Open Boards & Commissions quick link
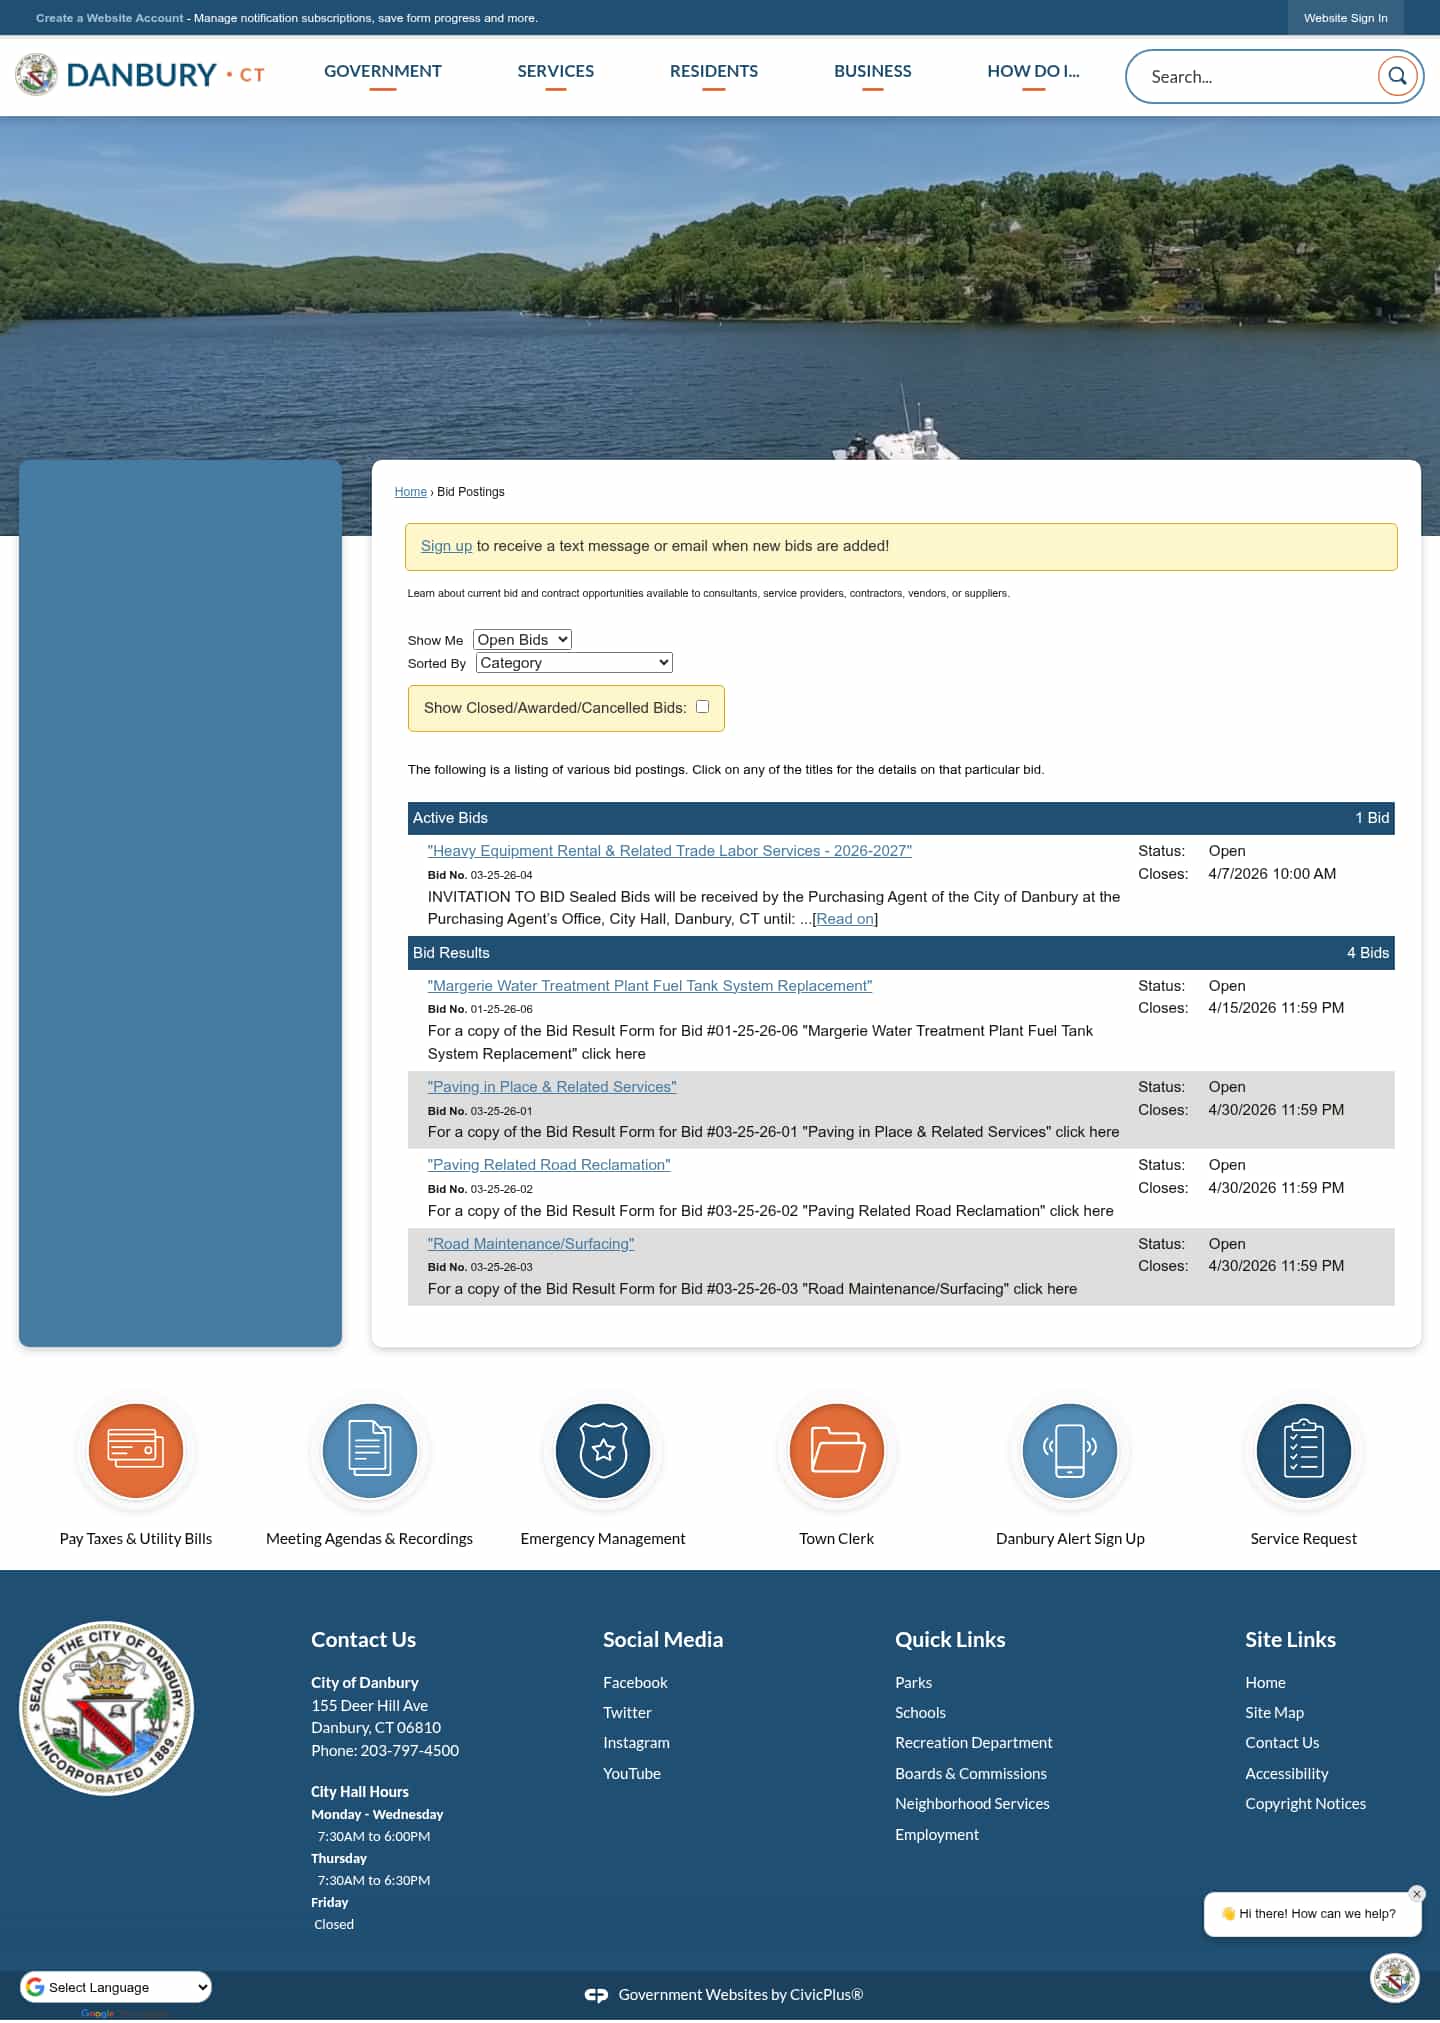 971,1774
